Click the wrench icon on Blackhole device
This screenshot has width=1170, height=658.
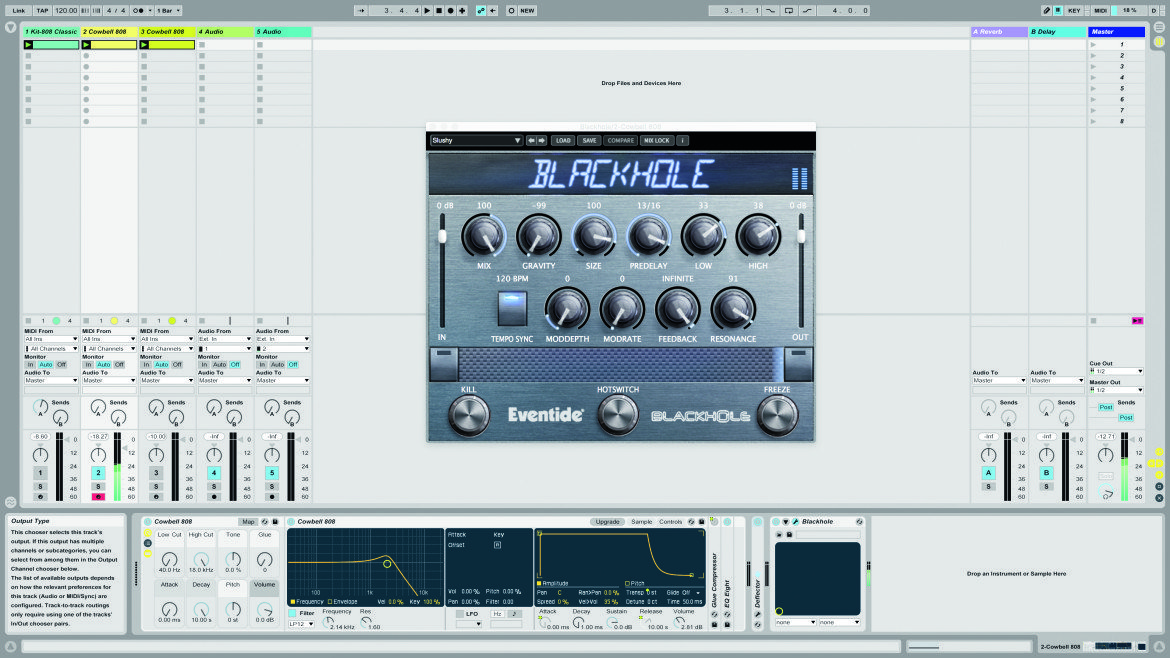click(795, 522)
